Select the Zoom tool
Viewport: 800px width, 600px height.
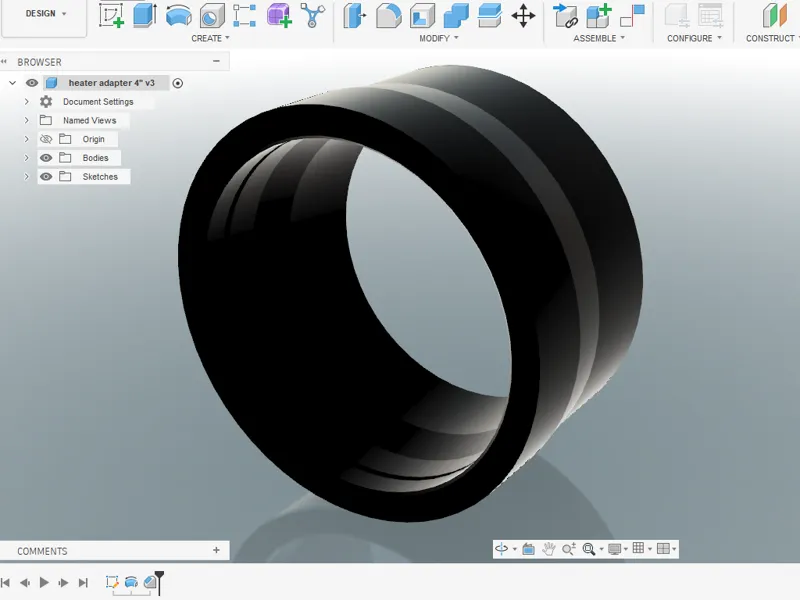(x=568, y=549)
